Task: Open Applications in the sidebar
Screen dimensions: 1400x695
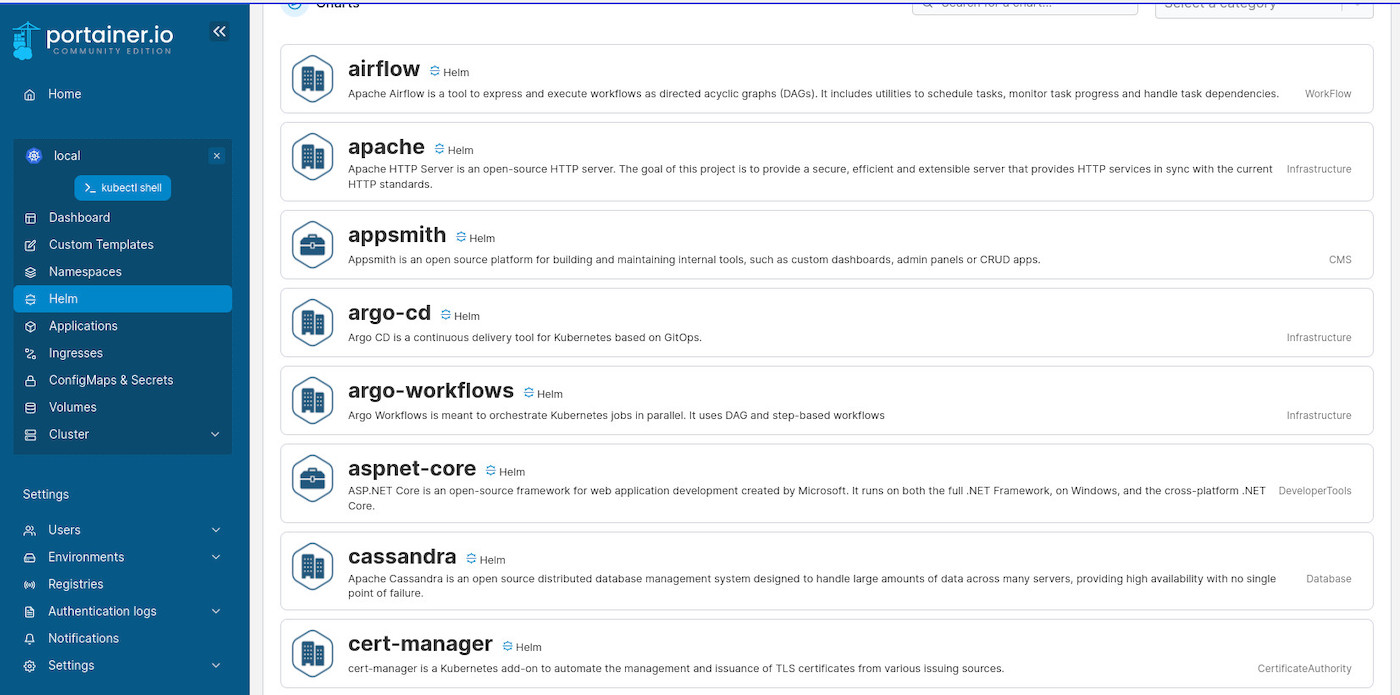Action: (83, 326)
